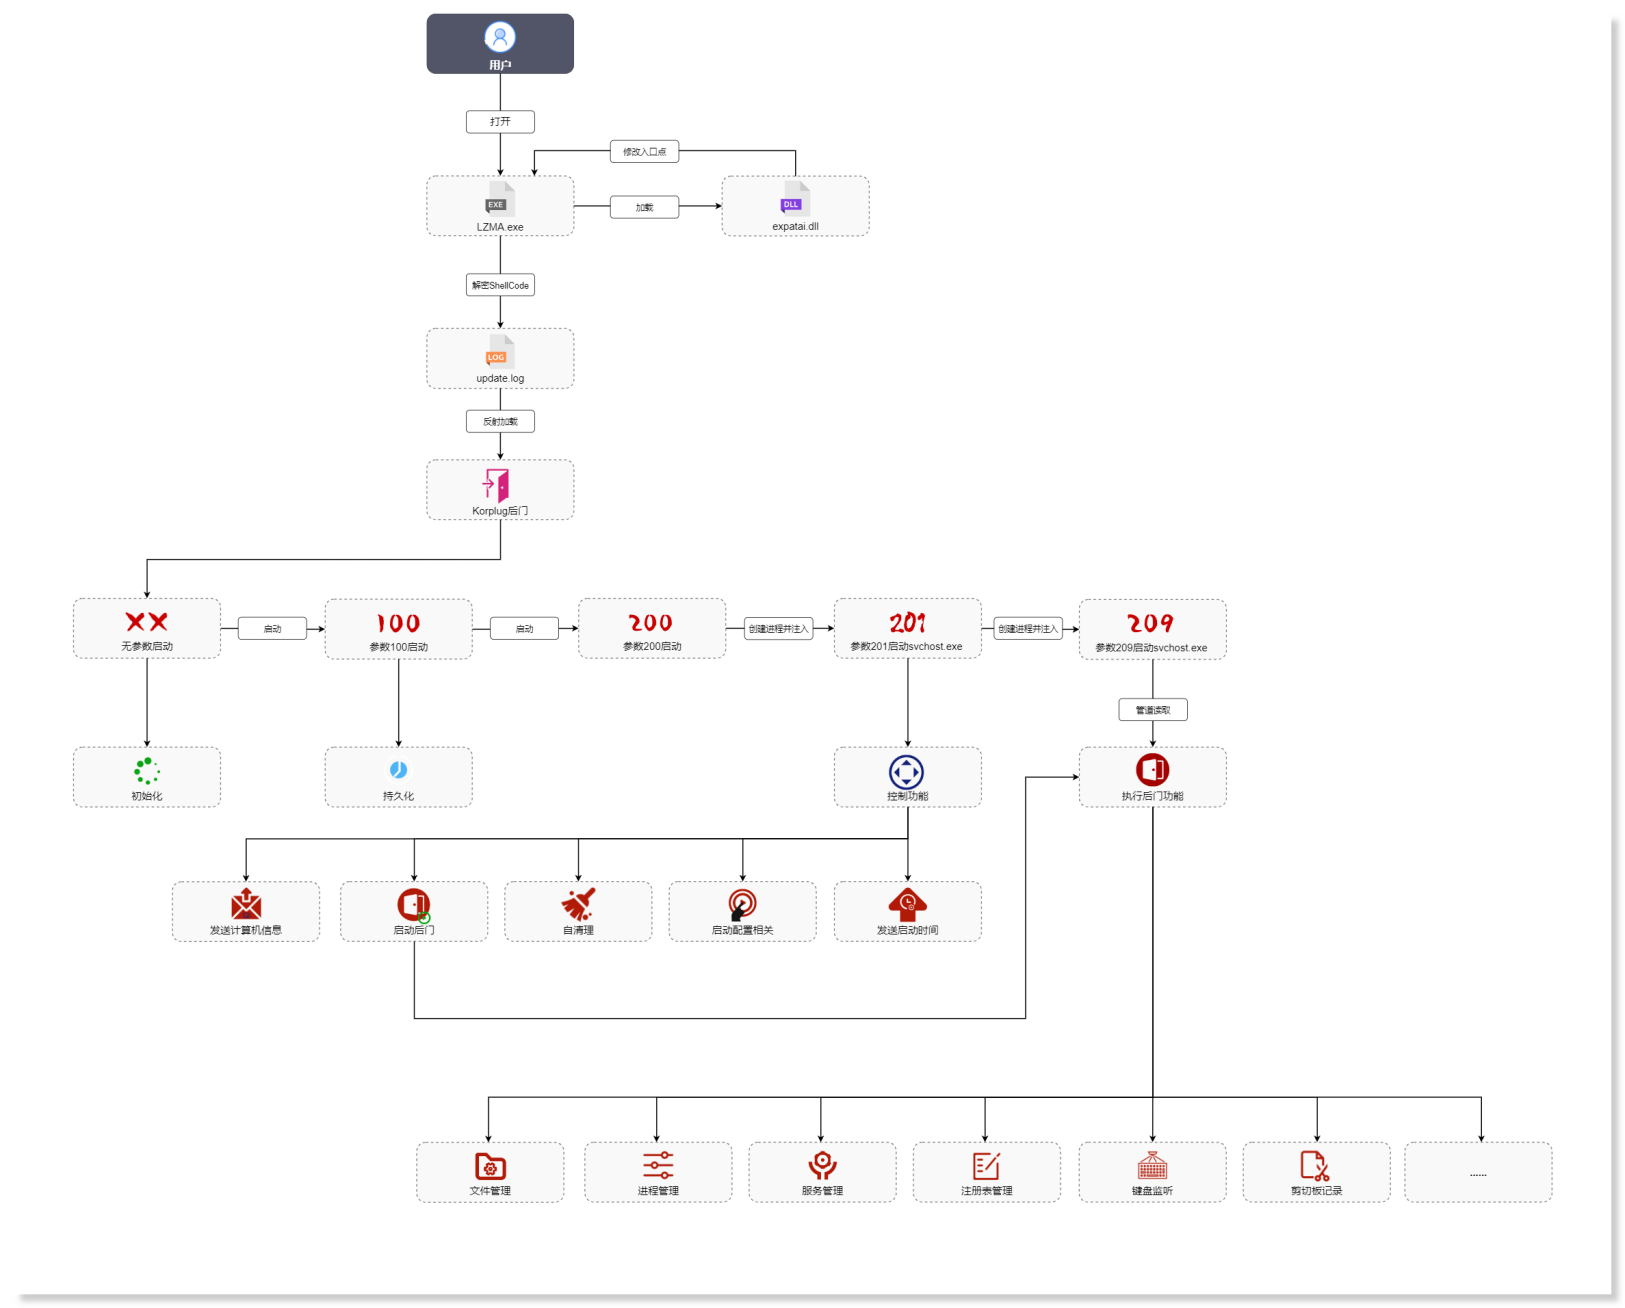
Task: Select the 修改入口点 connector label
Action: click(x=645, y=152)
